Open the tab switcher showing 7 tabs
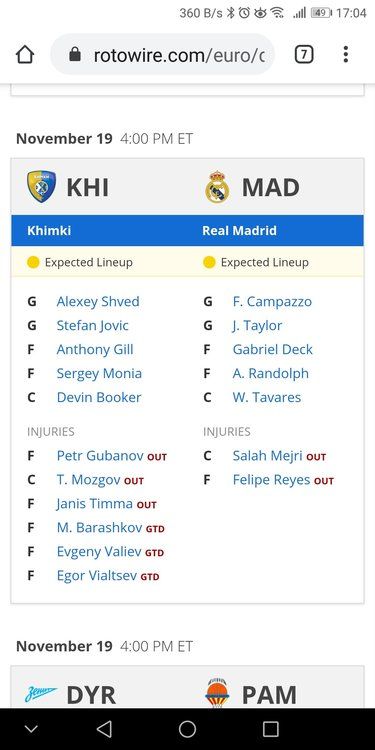The width and height of the screenshot is (375, 750). point(304,55)
